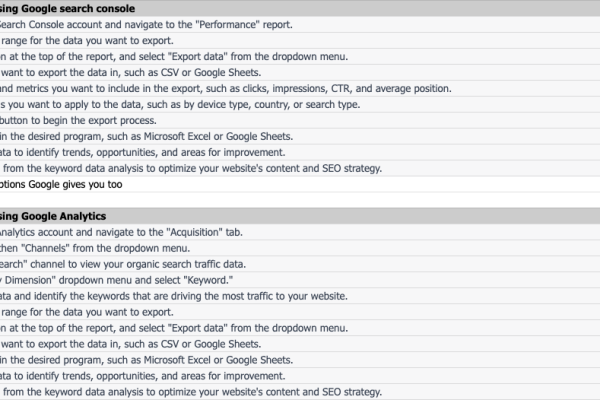This screenshot has height=400, width=600.
Task: Click the 'options Google gives you too' row
Action: tap(300, 184)
